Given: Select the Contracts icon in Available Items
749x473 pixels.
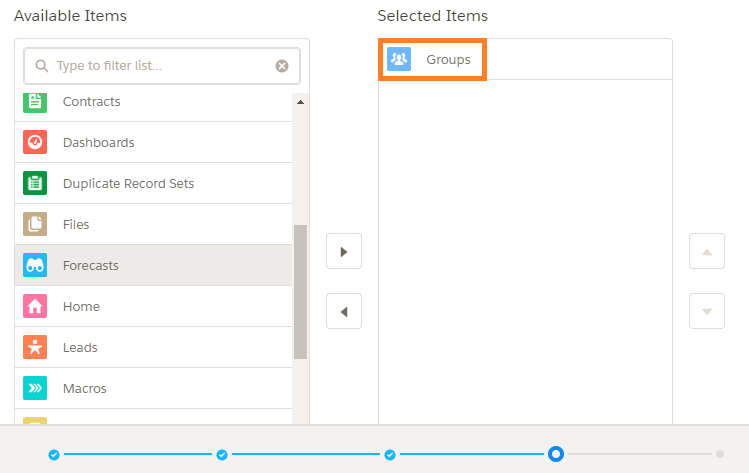Looking at the screenshot, I should 35,102.
